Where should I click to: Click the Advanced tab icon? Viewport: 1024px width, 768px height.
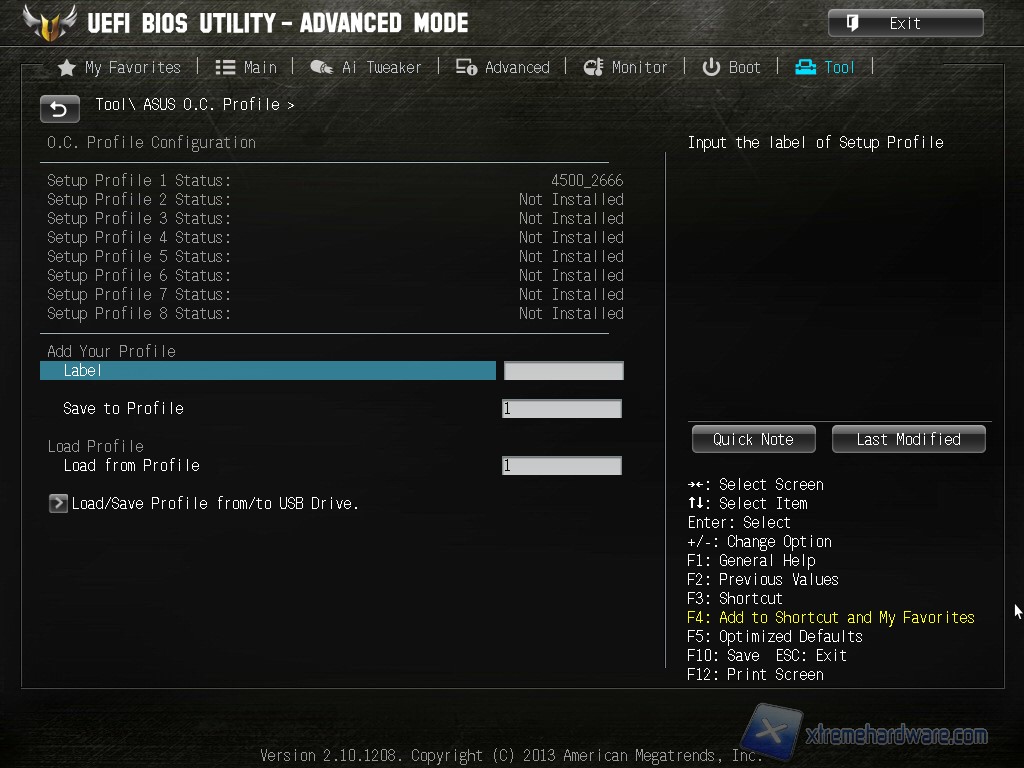466,67
